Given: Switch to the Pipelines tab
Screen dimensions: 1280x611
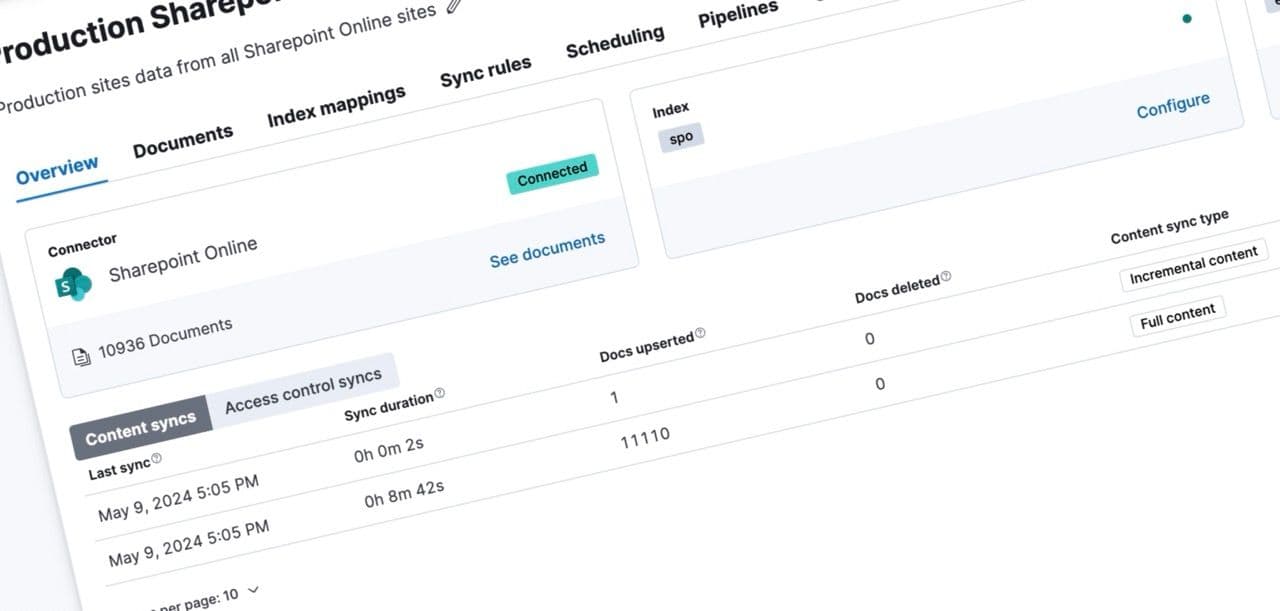Looking at the screenshot, I should [737, 12].
